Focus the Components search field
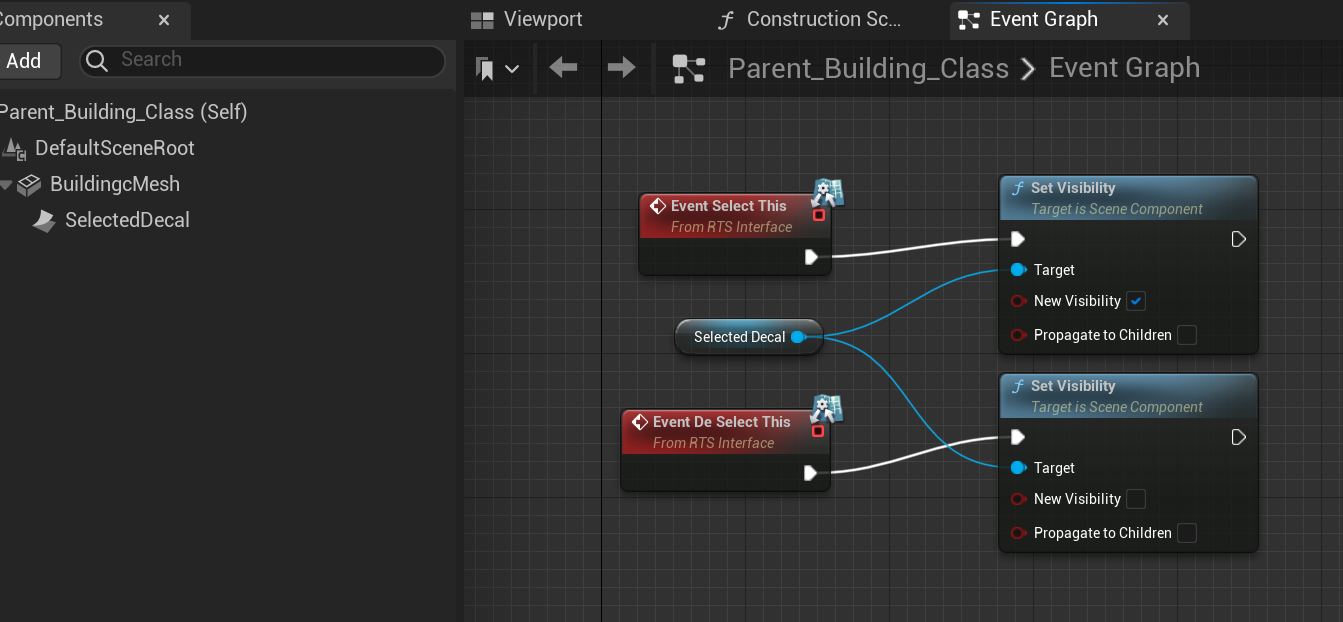 tap(262, 61)
